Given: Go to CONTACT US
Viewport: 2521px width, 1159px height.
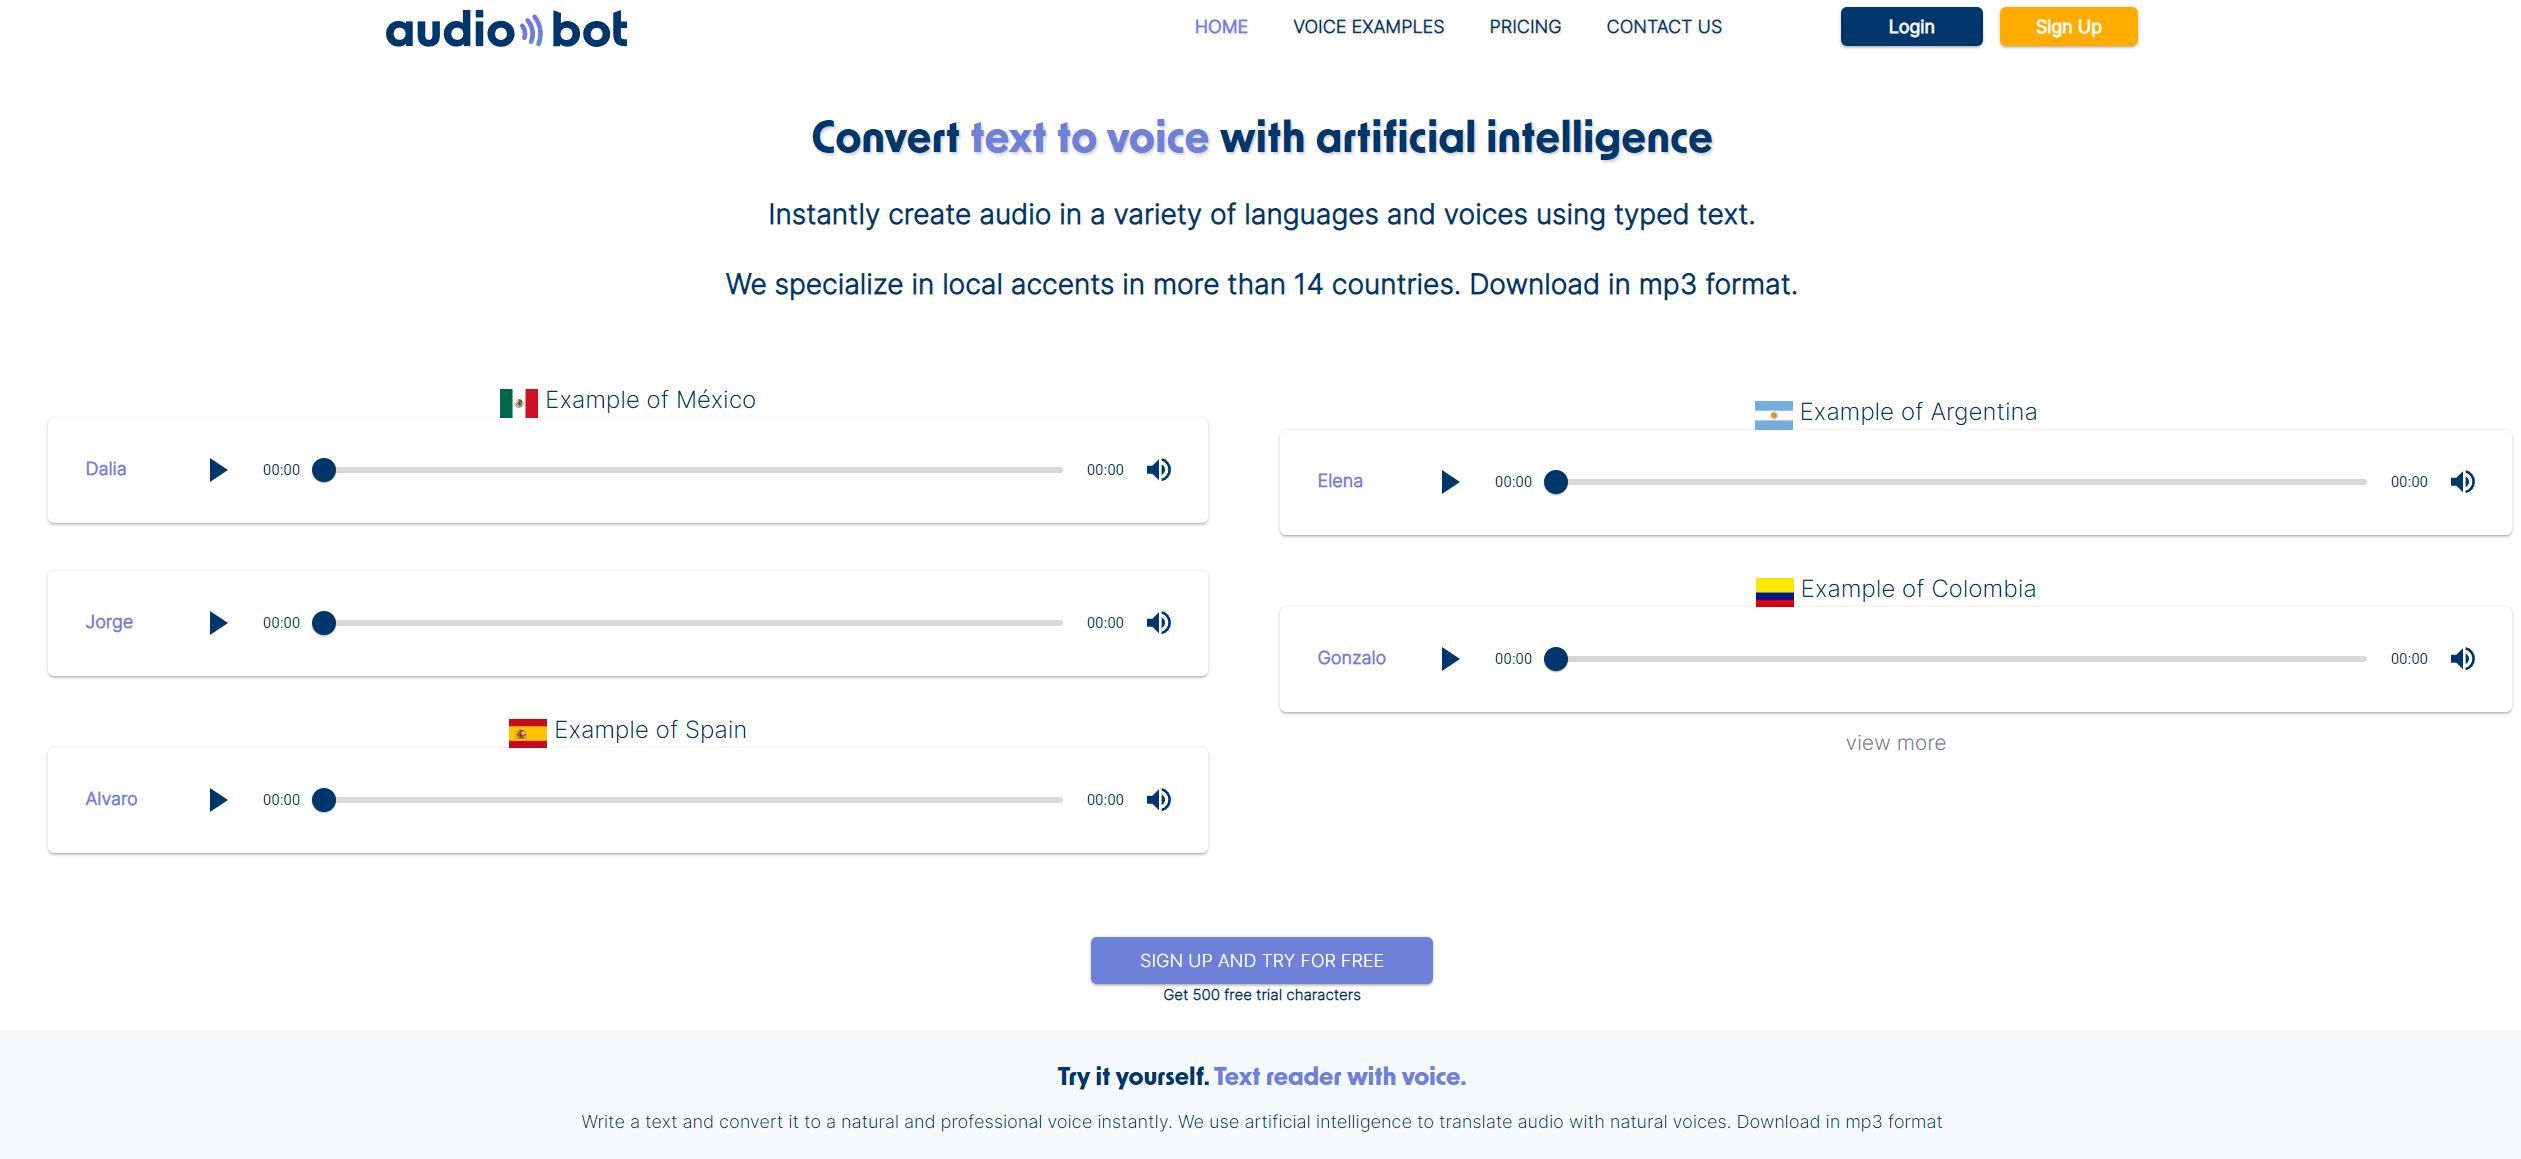Looking at the screenshot, I should point(1663,26).
